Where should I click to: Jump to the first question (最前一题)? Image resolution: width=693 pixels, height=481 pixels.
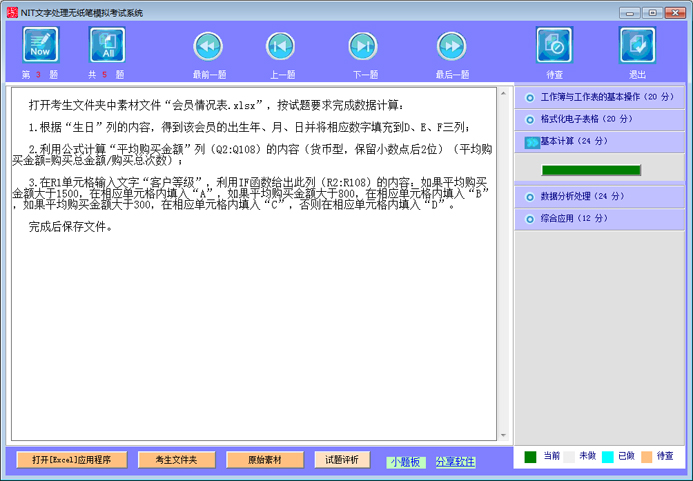point(207,46)
